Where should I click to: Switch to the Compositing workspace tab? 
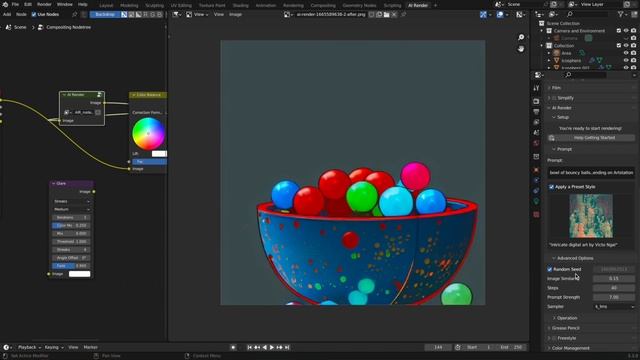[x=323, y=5]
